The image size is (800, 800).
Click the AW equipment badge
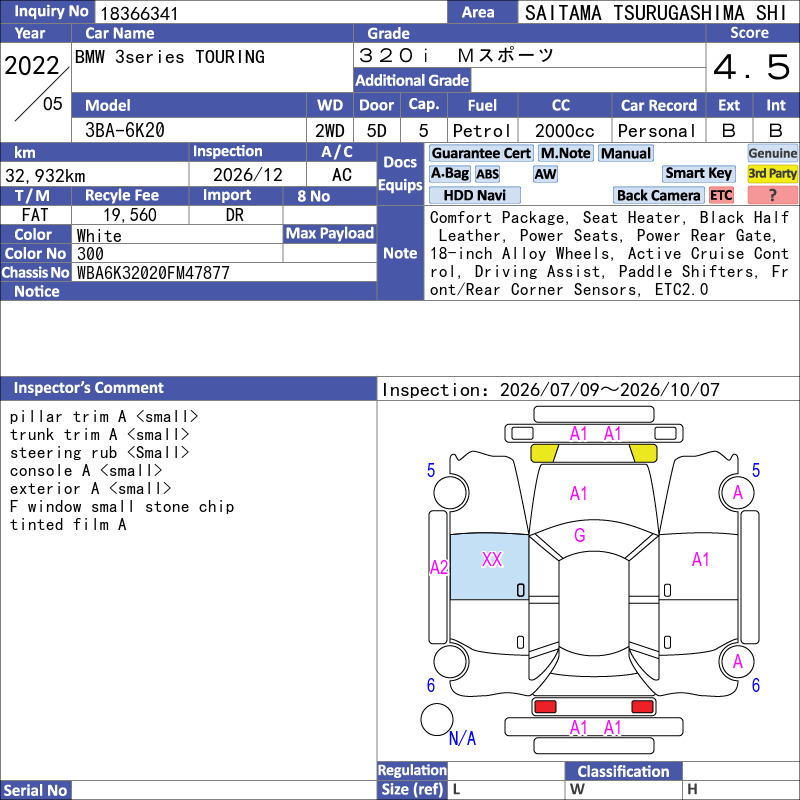(x=545, y=174)
